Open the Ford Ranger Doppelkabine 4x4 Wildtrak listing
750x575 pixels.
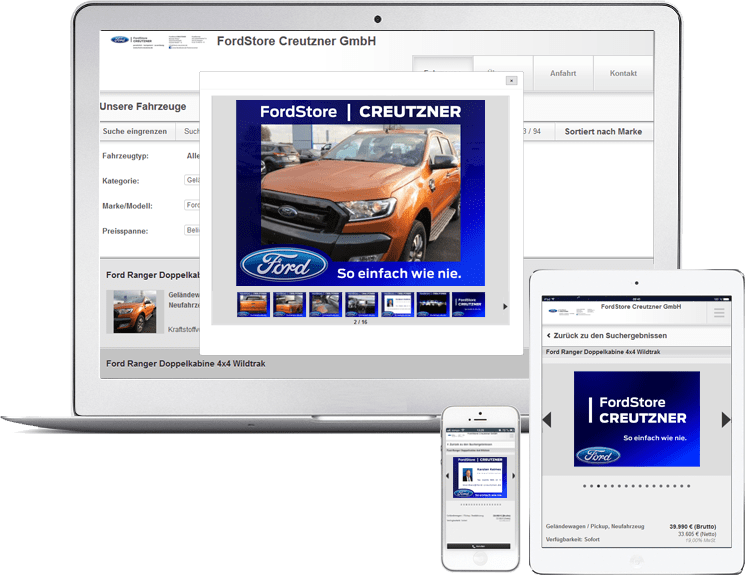click(186, 364)
